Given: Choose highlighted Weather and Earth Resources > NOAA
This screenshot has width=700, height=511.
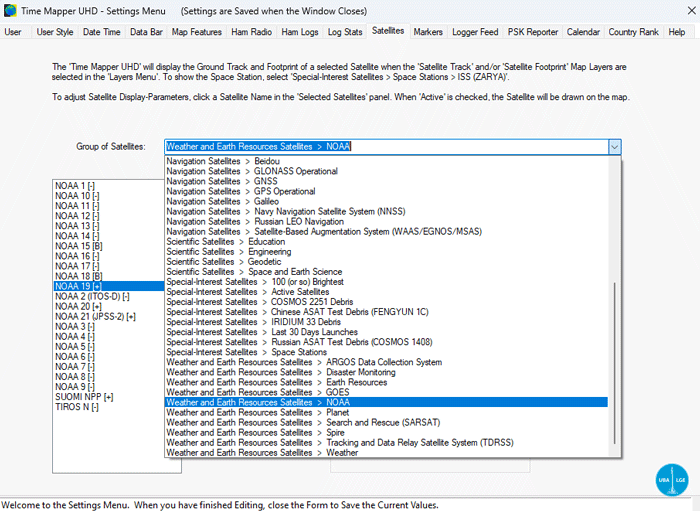Looking at the screenshot, I should coord(386,402).
